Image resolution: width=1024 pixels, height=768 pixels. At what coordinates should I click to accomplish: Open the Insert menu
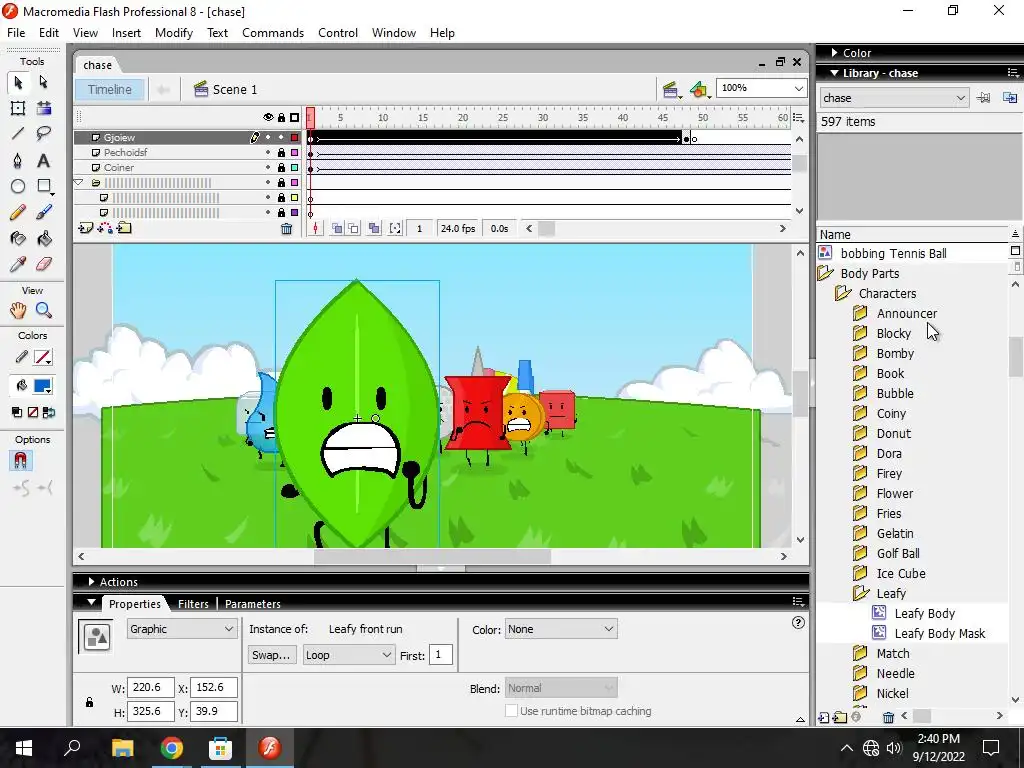point(126,33)
